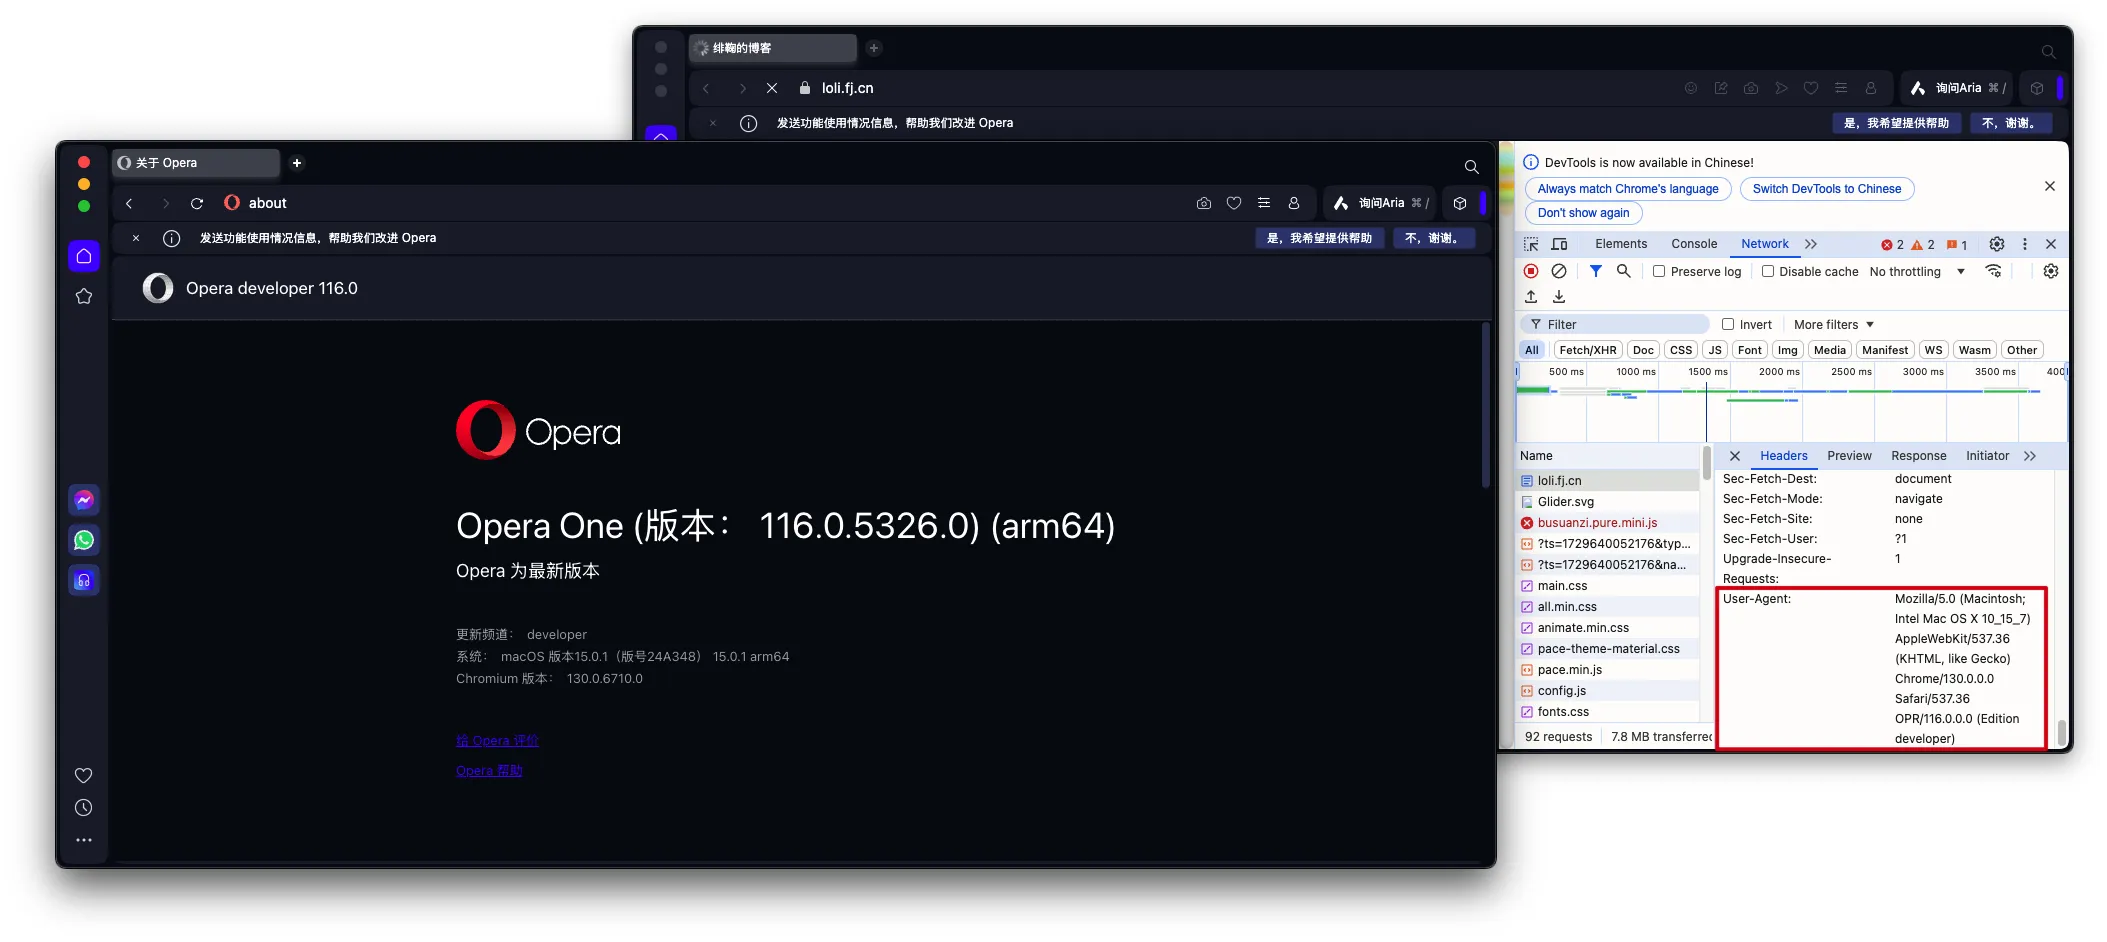Filter requests by Fetch/XHR
The height and width of the screenshot is (942, 2107).
(x=1588, y=350)
